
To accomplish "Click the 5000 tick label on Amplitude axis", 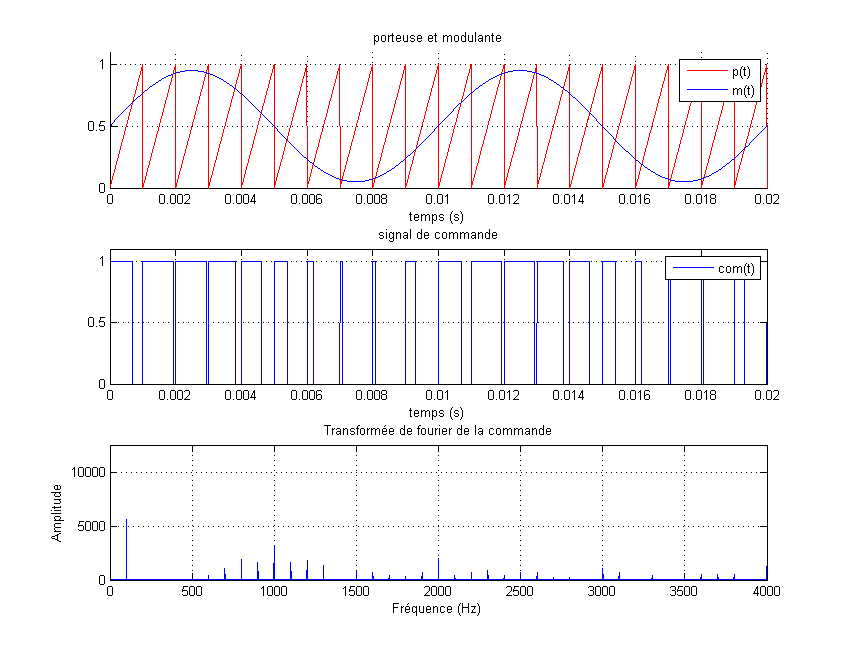I will tap(90, 526).
